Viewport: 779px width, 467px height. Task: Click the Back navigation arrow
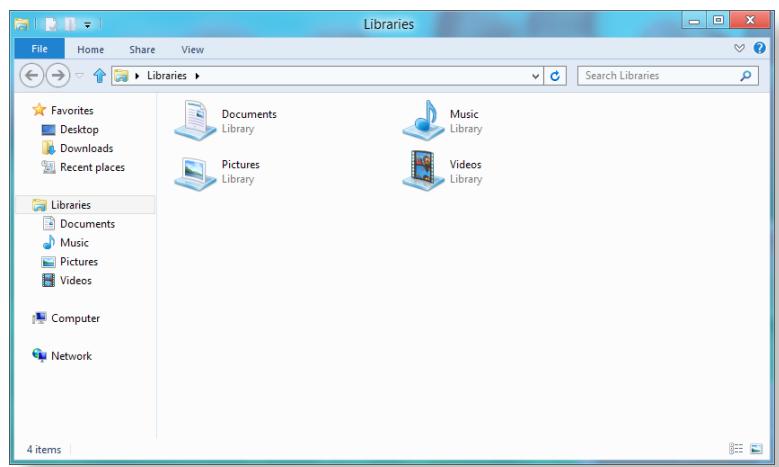click(31, 76)
